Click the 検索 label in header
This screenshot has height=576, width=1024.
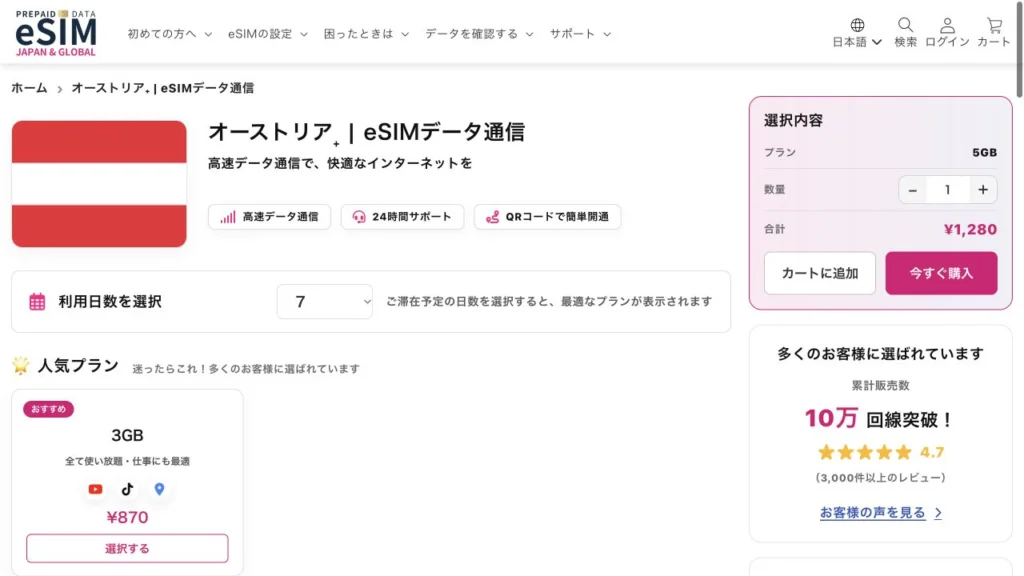(905, 42)
